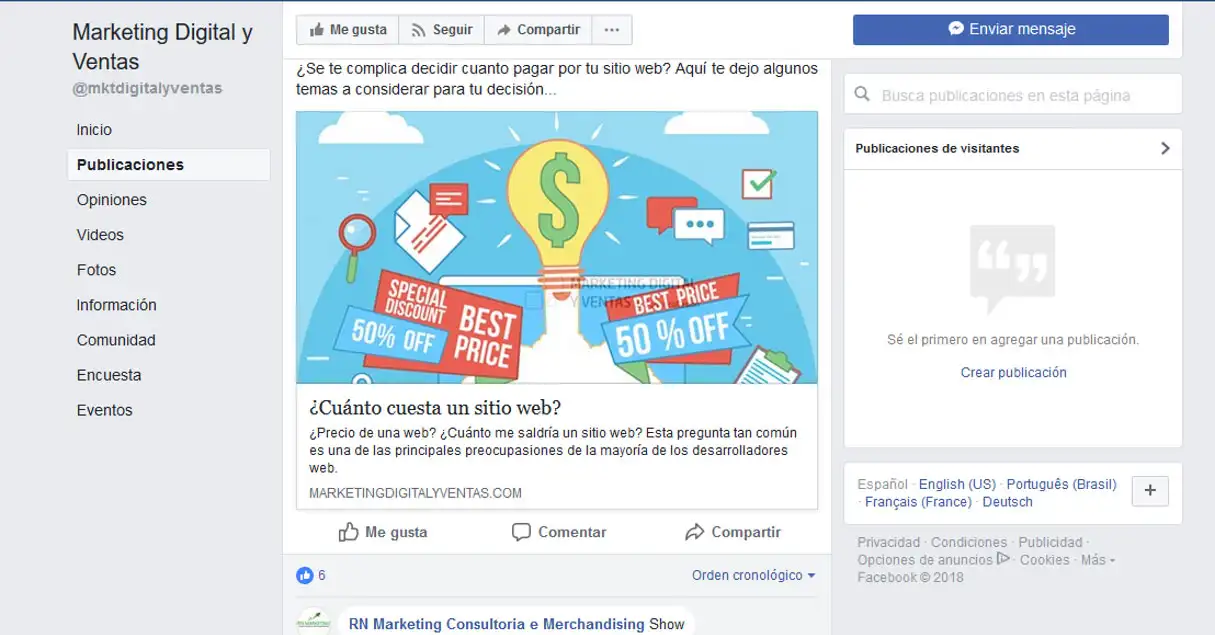Open the three-dots more options button
The height and width of the screenshot is (635, 1215).
point(612,30)
